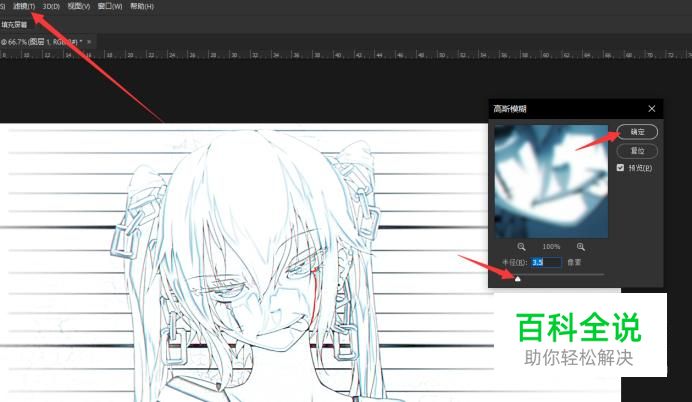Toggle the 预览(P) preview checkbox
The image size is (692, 402).
point(620,168)
